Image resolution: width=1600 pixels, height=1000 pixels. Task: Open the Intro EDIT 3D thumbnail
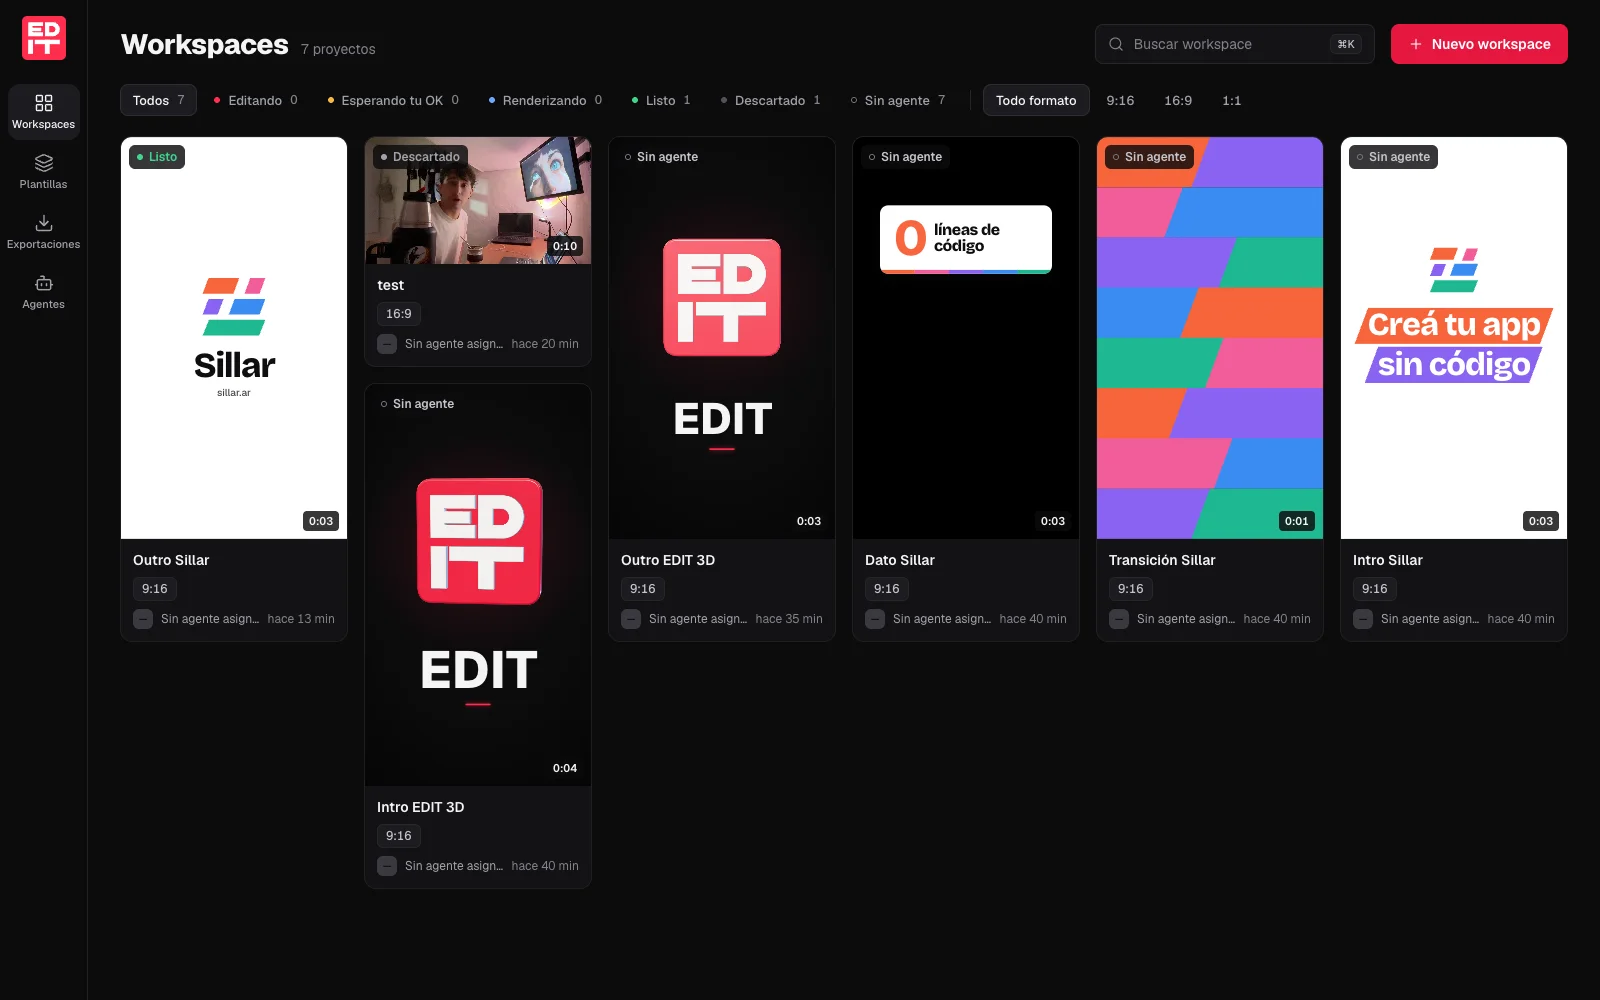(478, 585)
